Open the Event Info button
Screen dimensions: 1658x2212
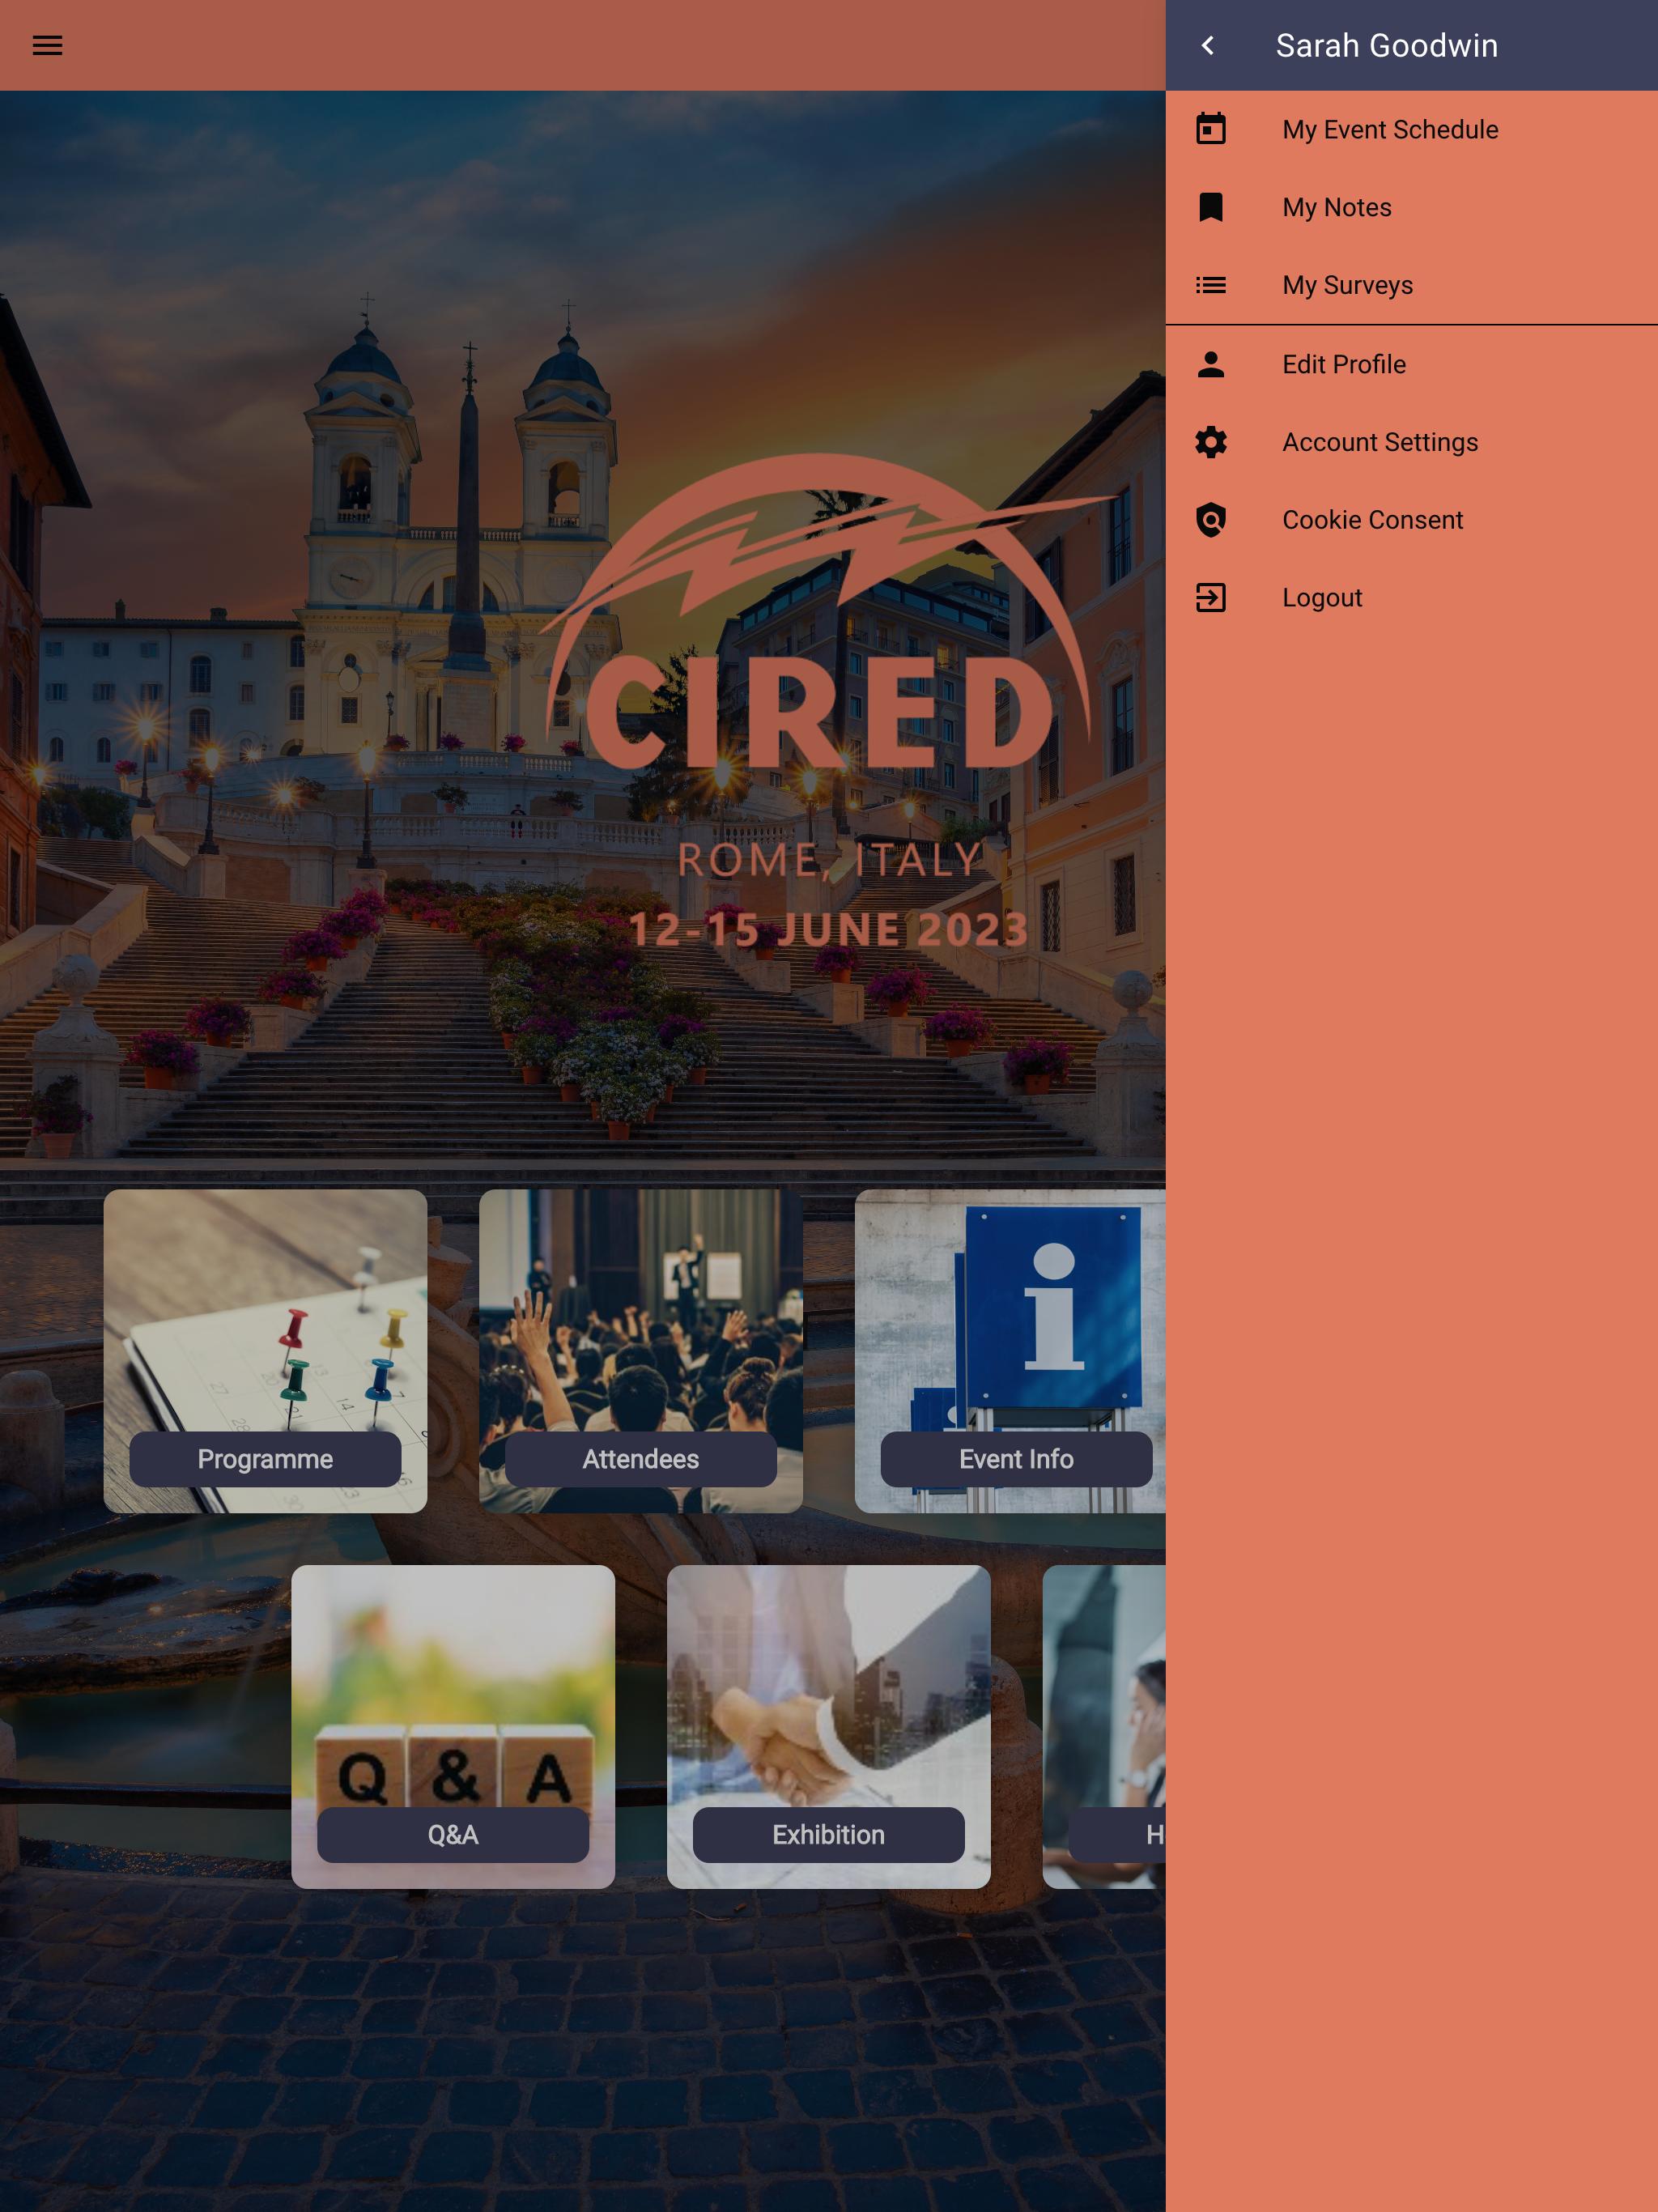(x=1016, y=1459)
